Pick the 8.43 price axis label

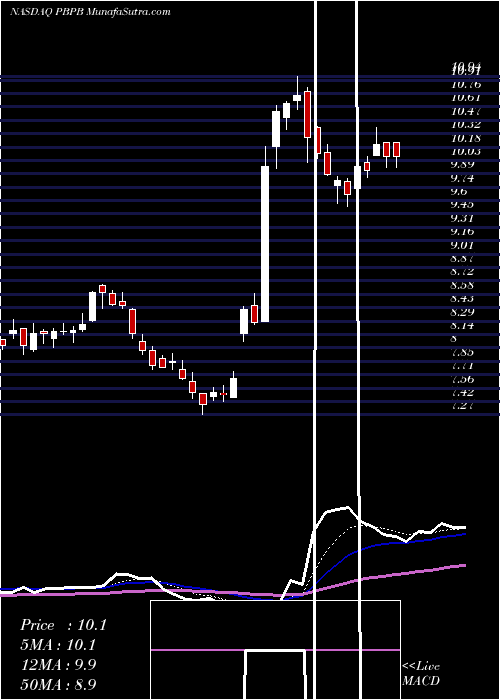(462, 299)
